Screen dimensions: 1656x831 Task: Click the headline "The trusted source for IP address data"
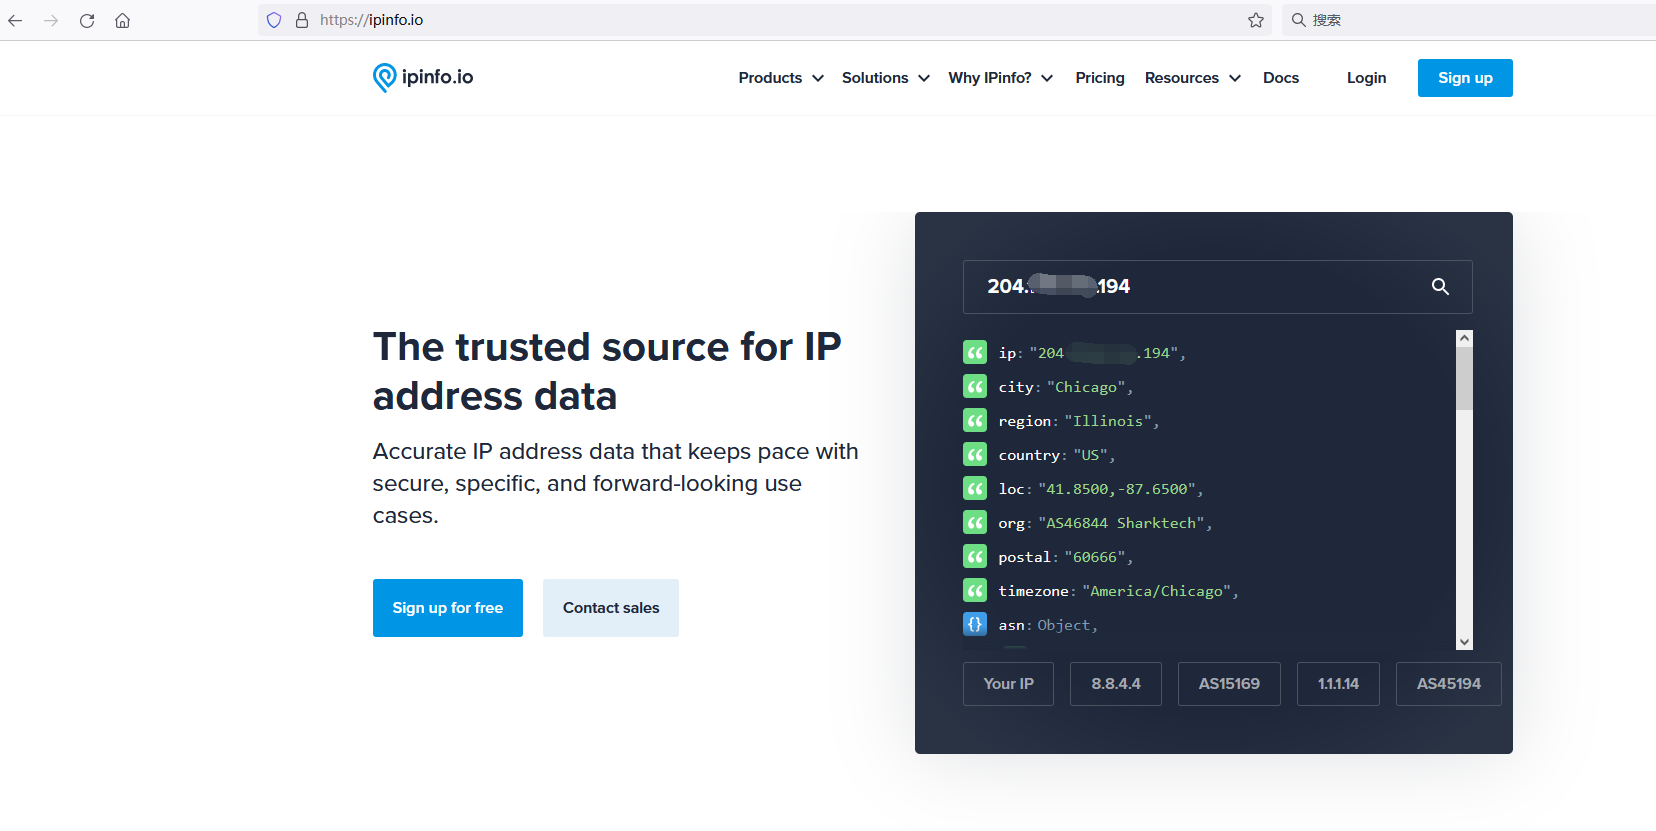click(x=607, y=371)
